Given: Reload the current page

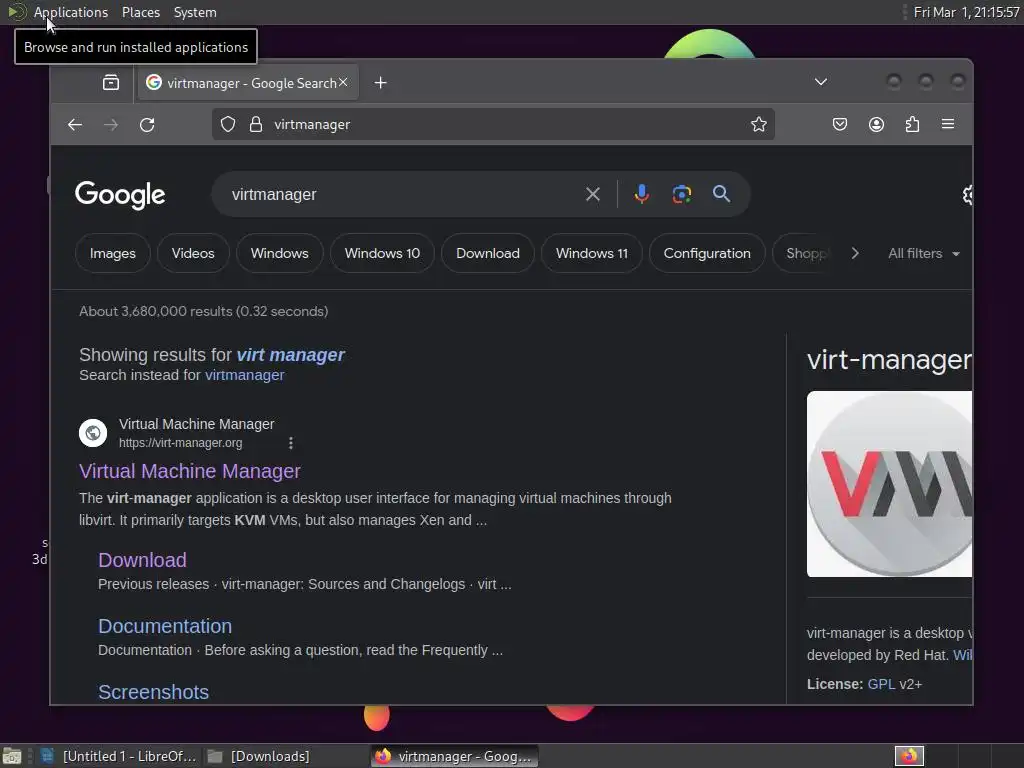Looking at the screenshot, I should (148, 125).
